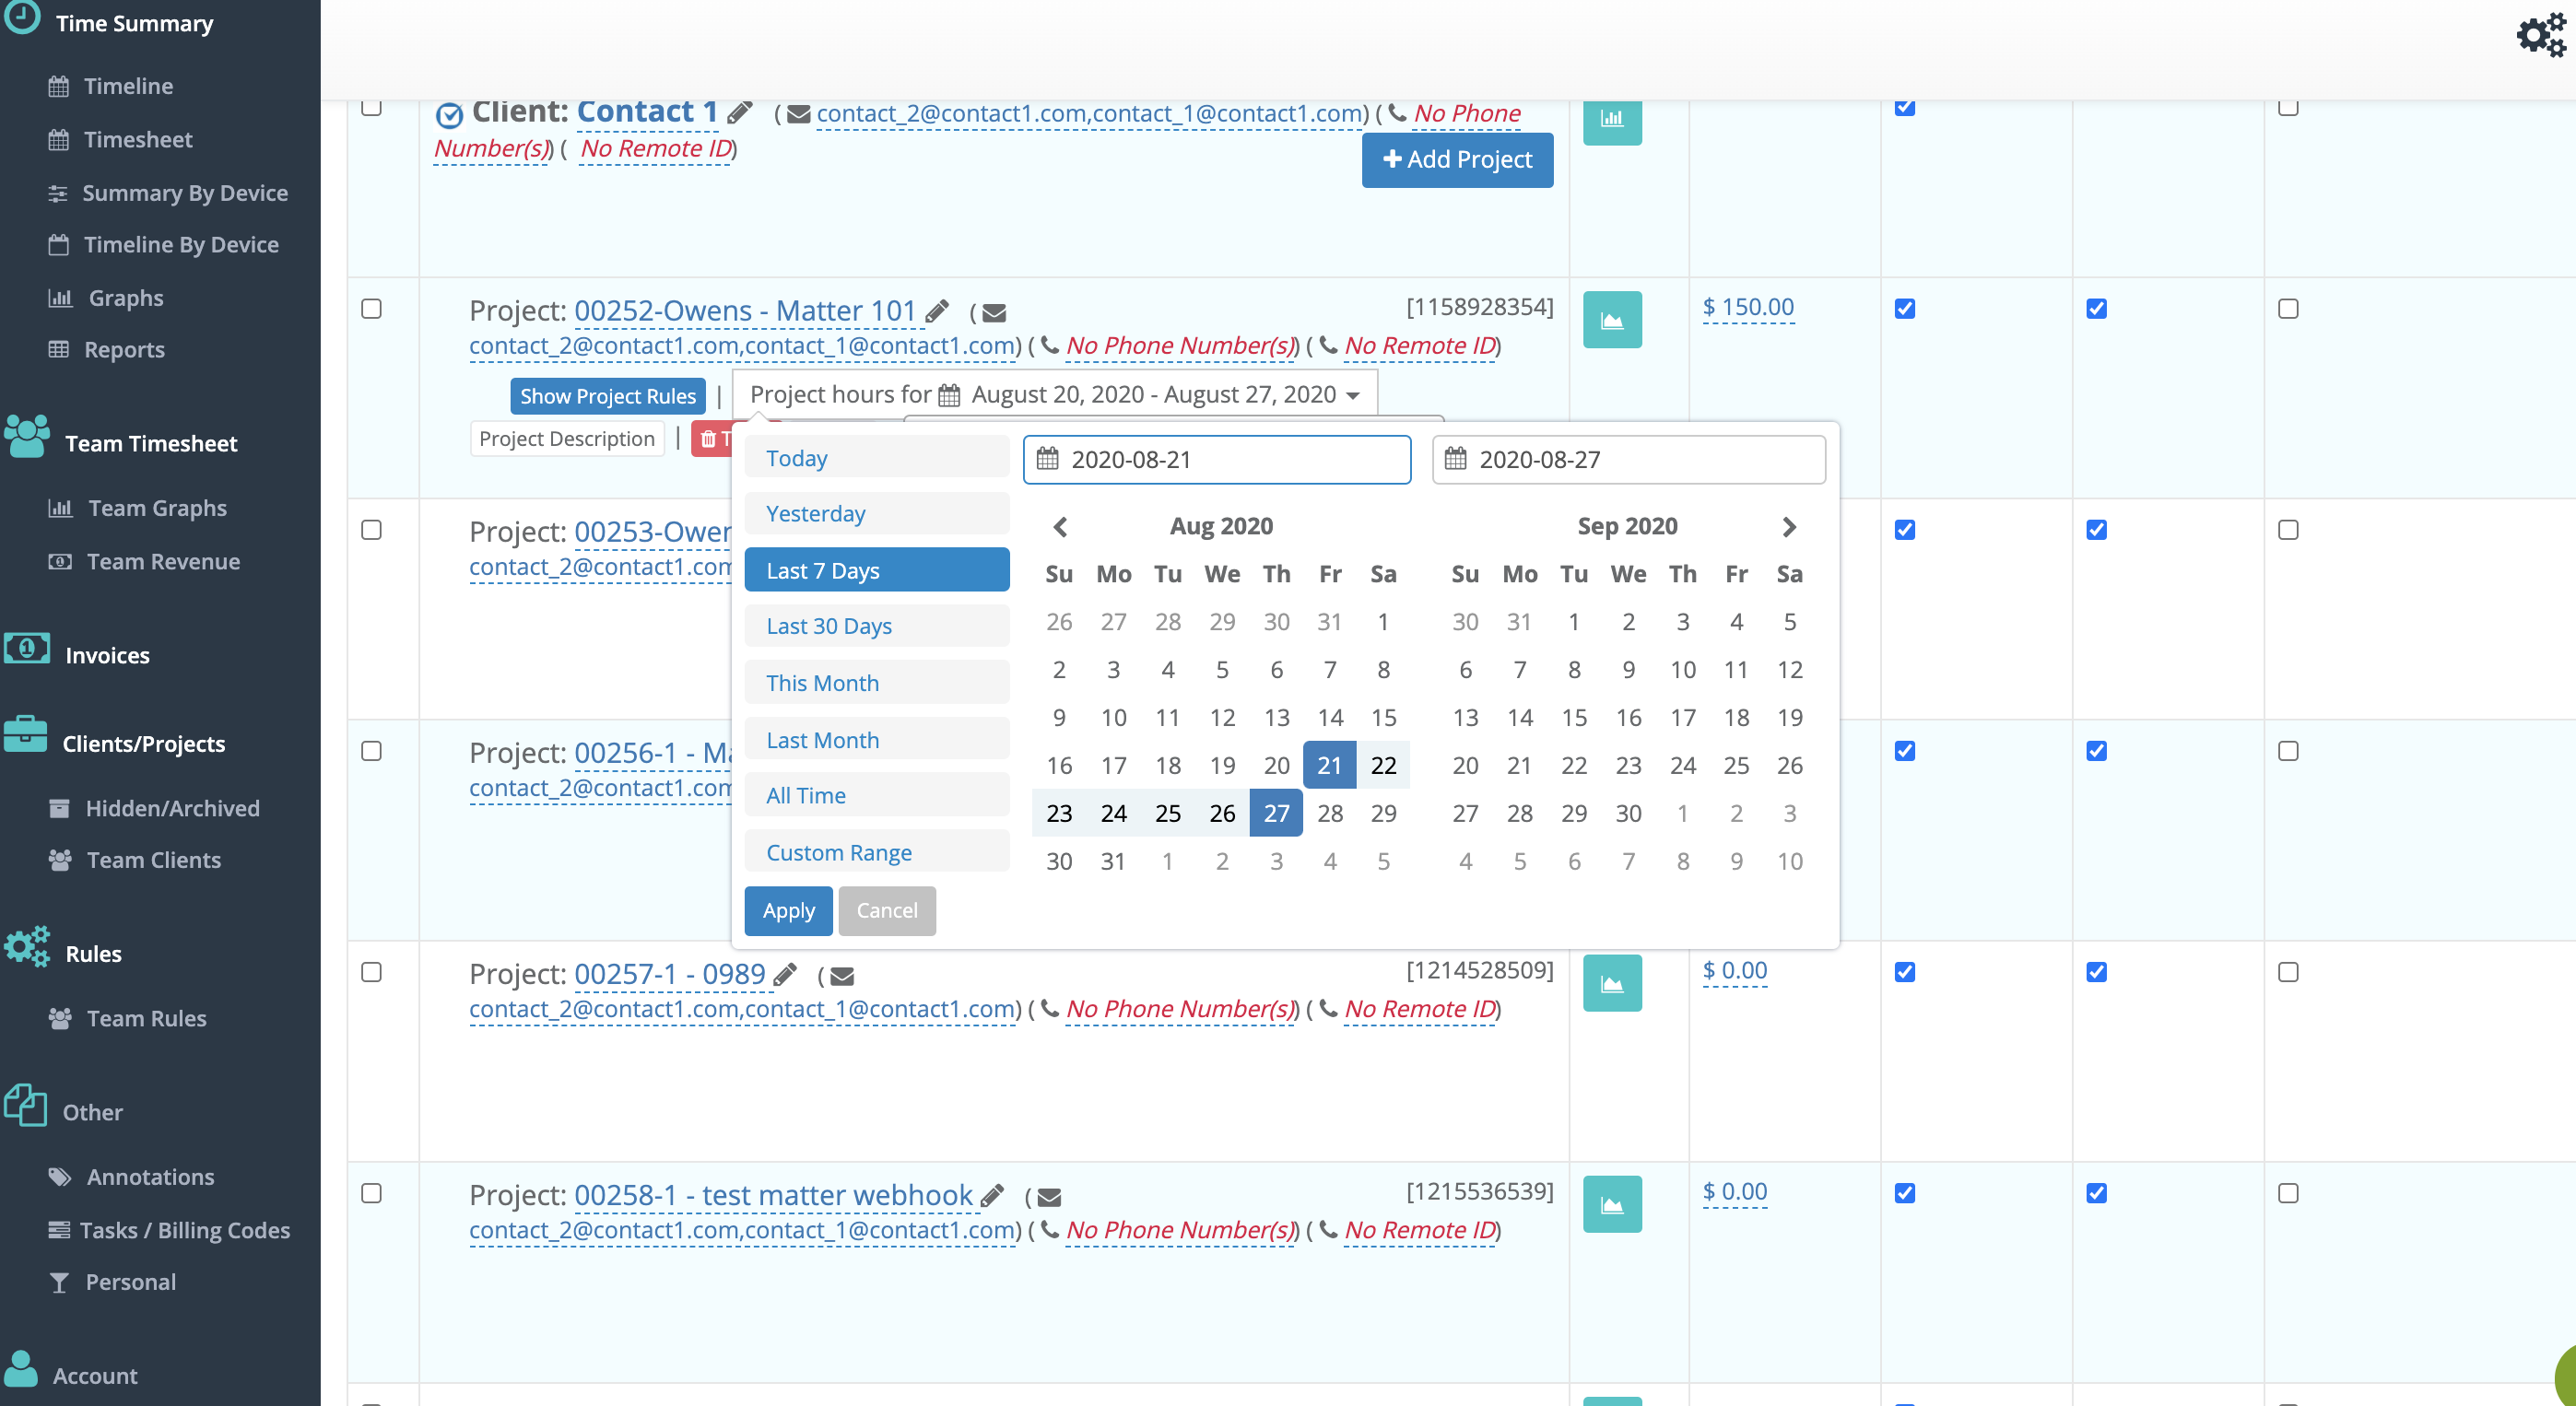
Task: Choose Yesterday range preset
Action: click(877, 513)
